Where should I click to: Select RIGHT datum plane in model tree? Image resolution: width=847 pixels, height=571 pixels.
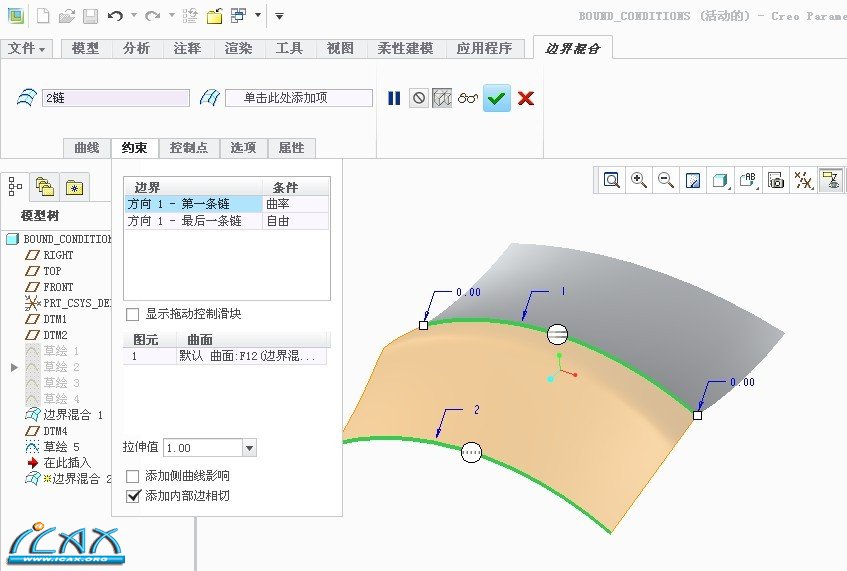coord(50,255)
